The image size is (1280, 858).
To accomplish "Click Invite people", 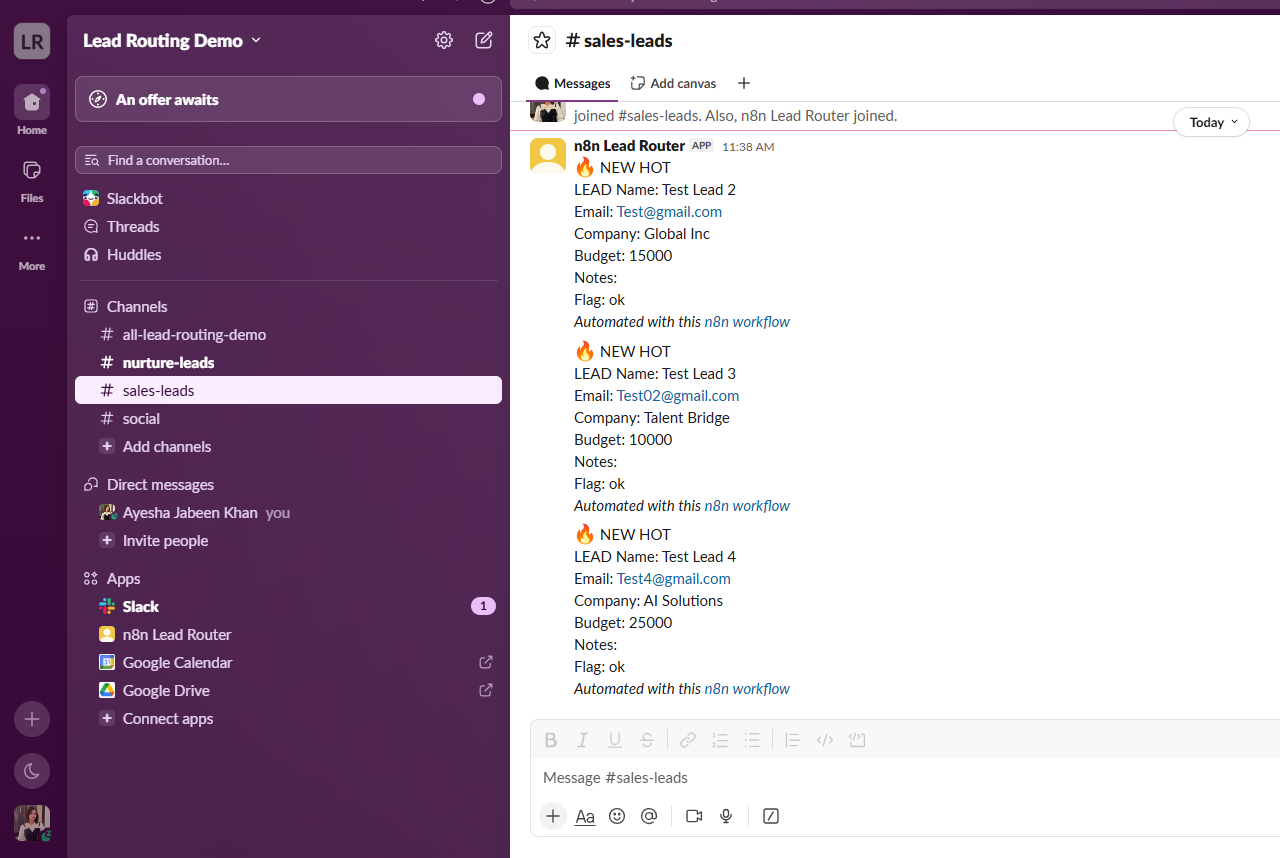I will (x=288, y=540).
